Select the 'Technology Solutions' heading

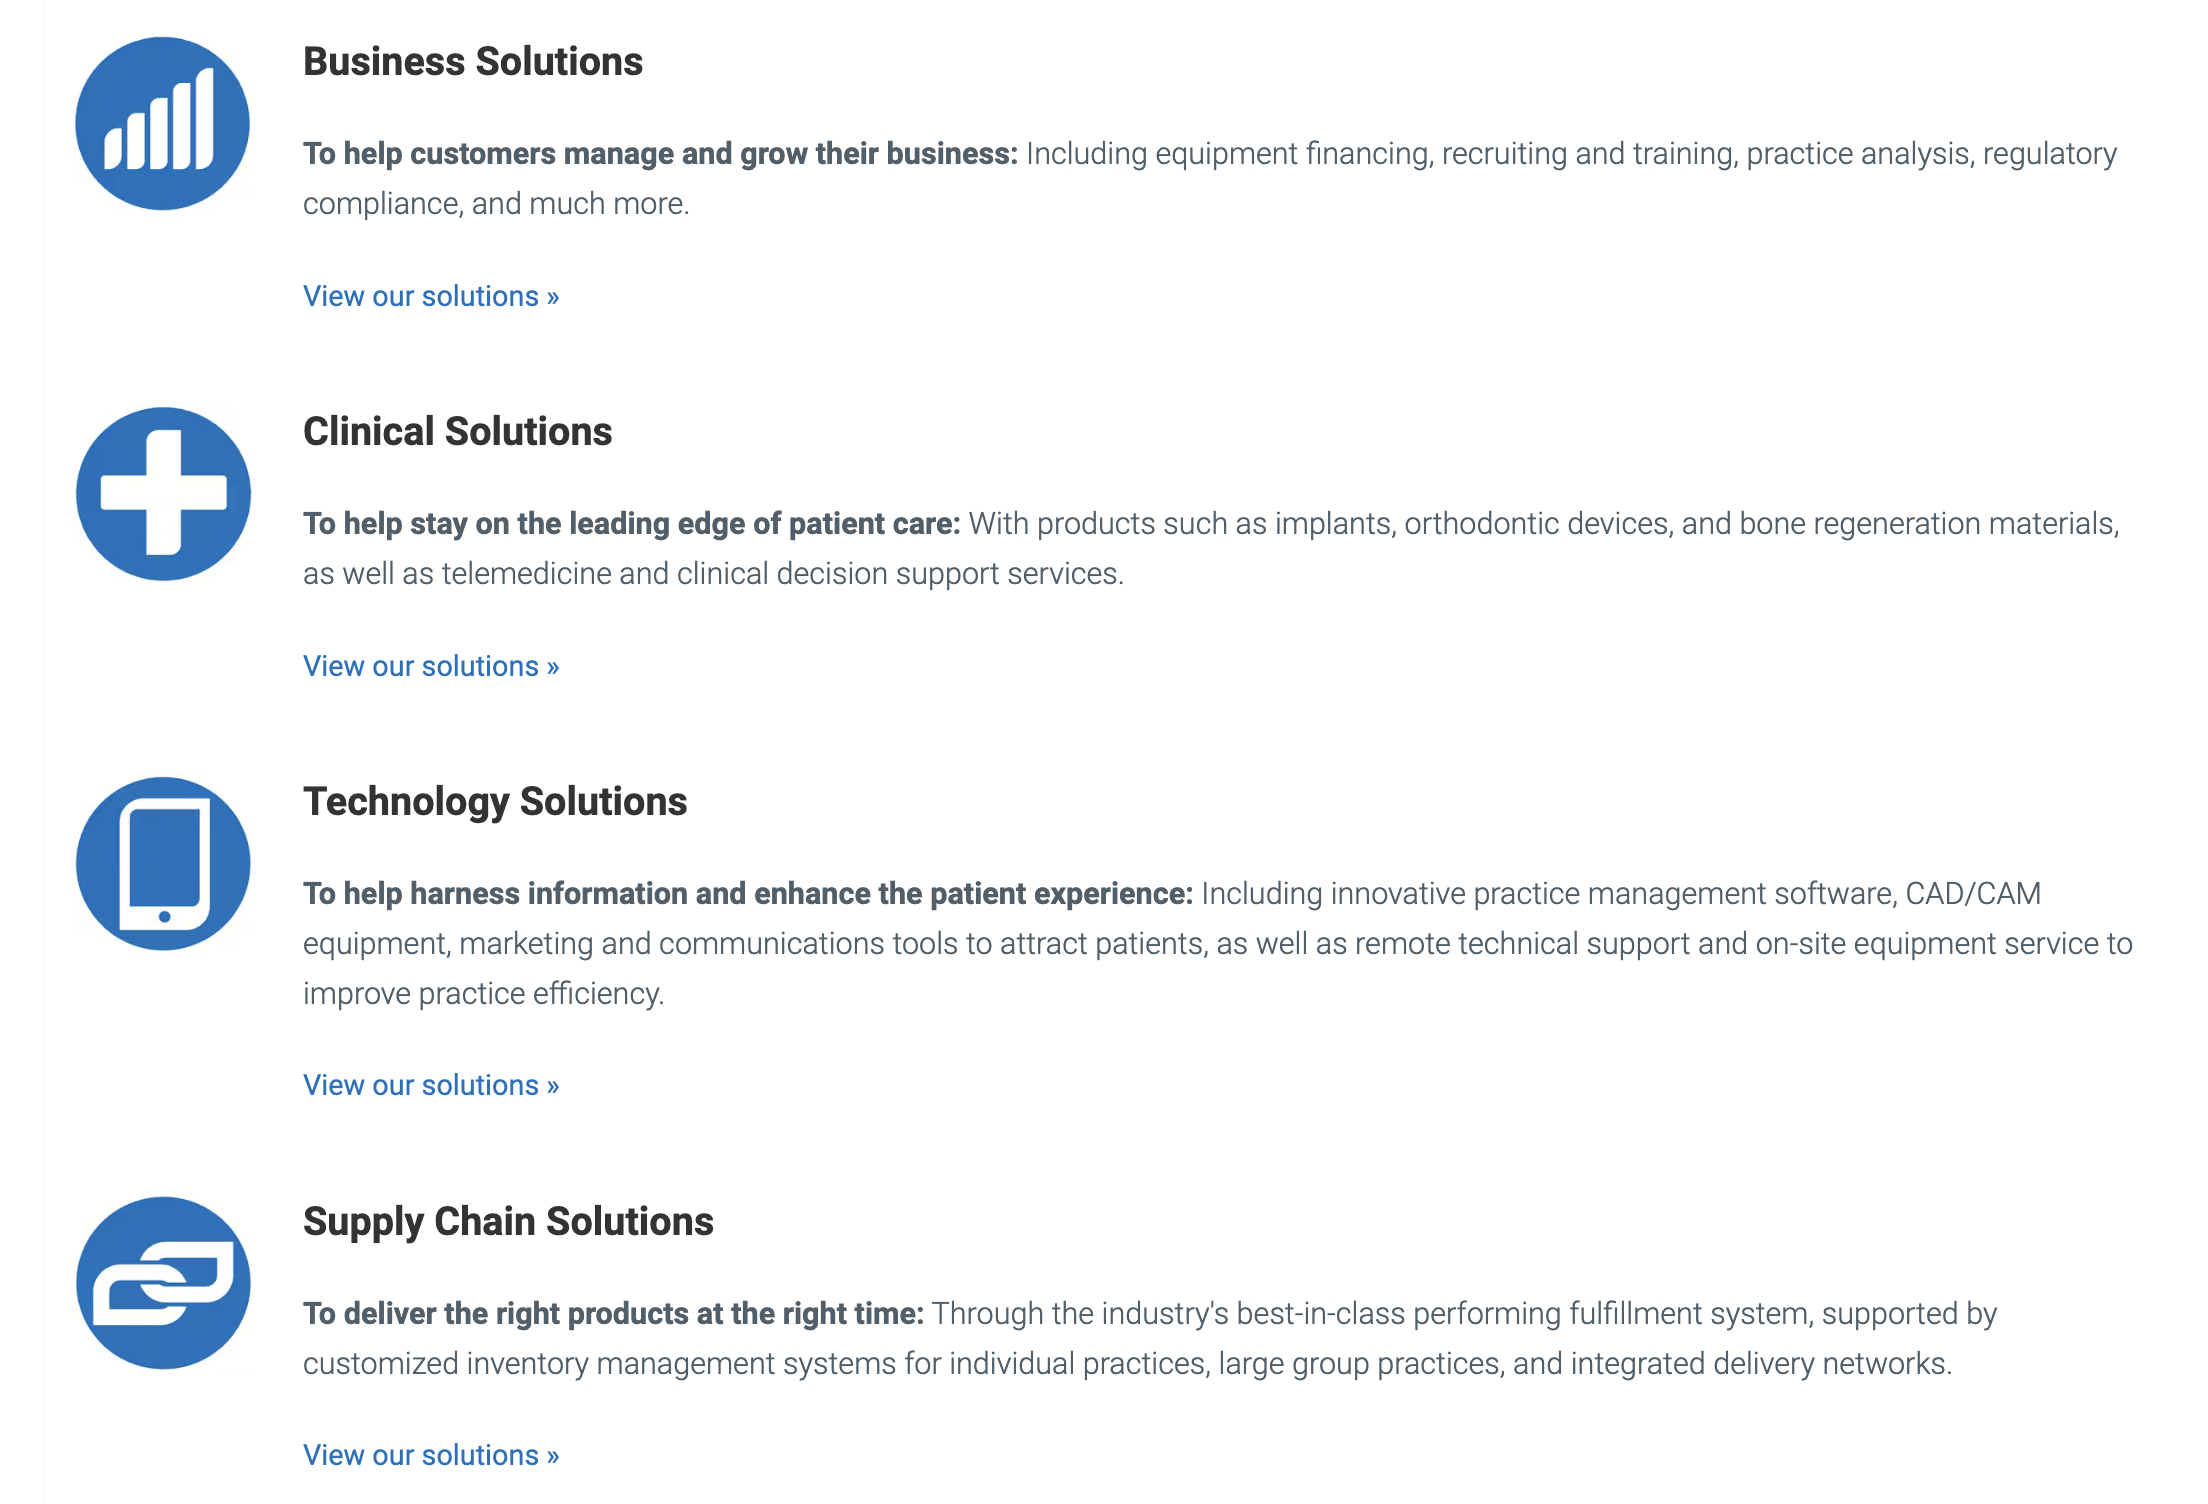[495, 802]
